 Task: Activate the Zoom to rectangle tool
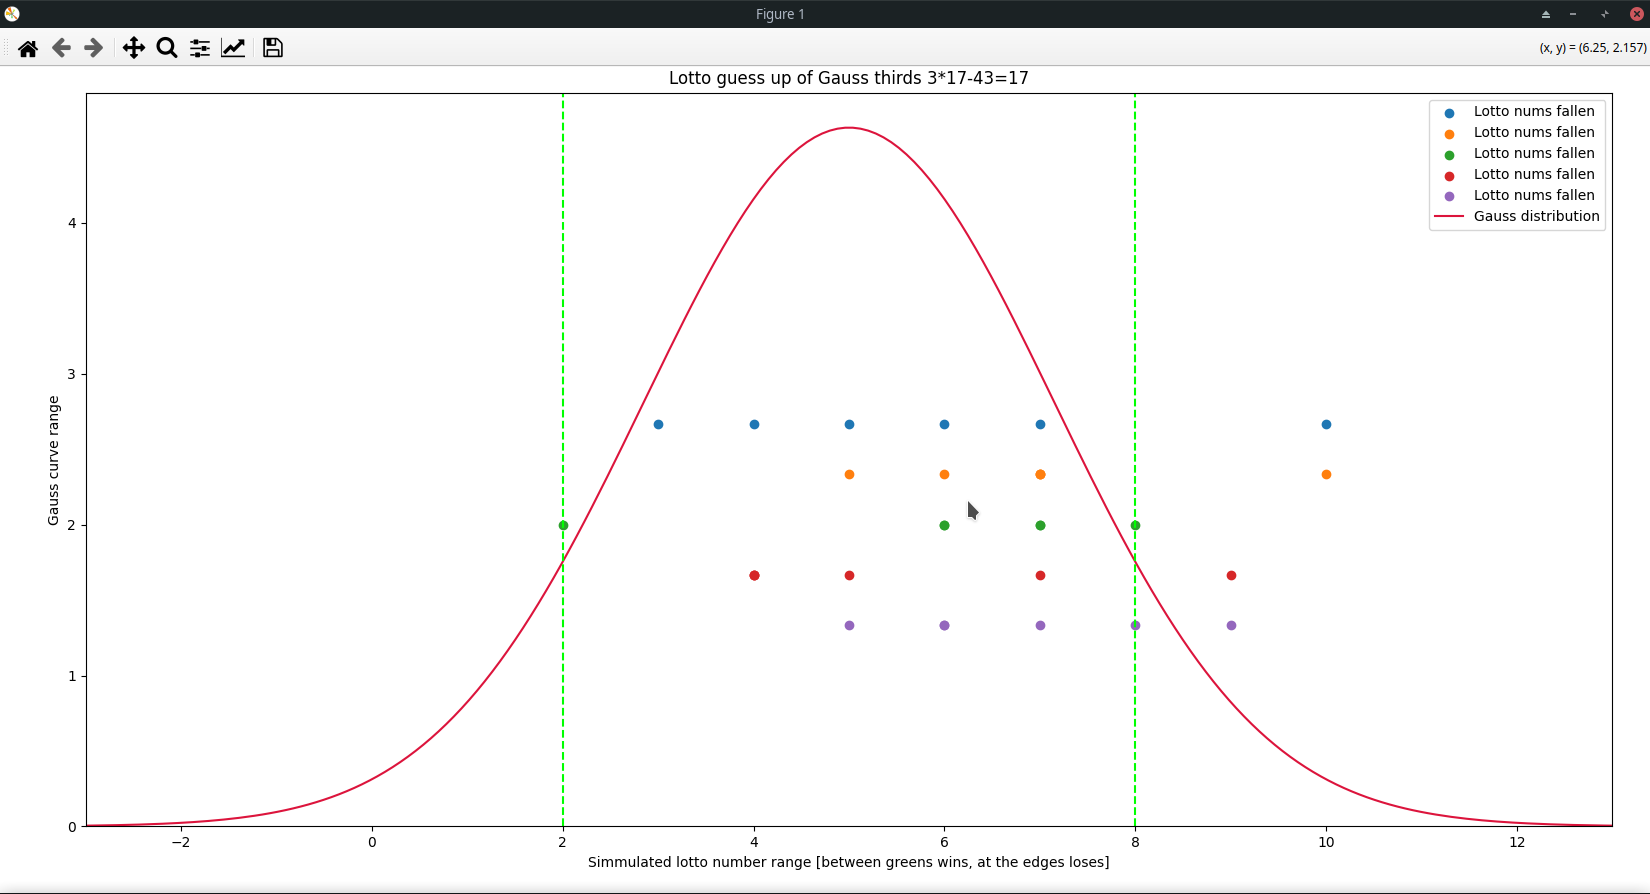tap(167, 48)
